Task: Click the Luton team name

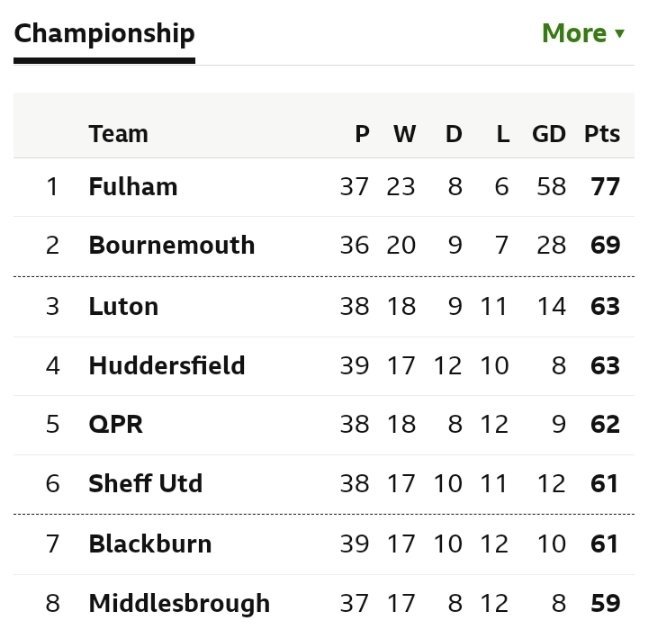Action: (x=124, y=306)
